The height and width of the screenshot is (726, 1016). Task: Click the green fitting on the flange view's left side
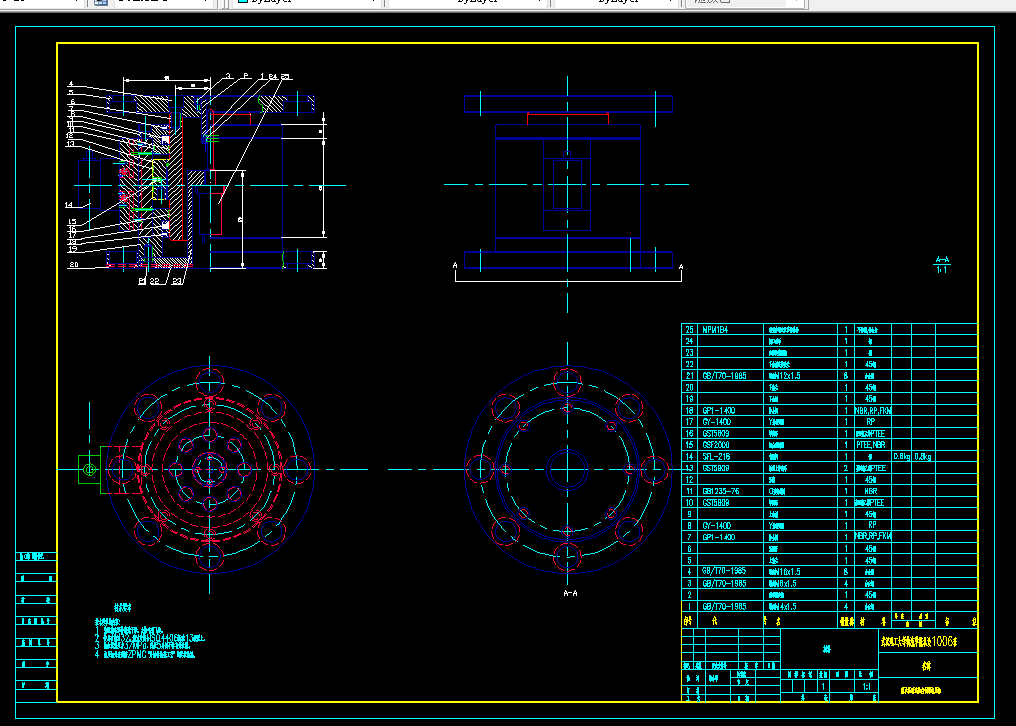[89, 469]
